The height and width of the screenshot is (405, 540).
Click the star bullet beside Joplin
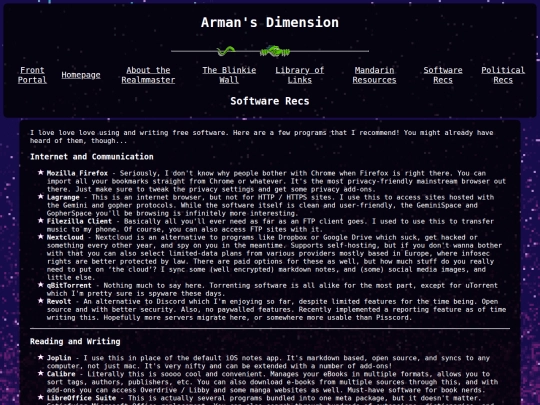tap(41, 357)
